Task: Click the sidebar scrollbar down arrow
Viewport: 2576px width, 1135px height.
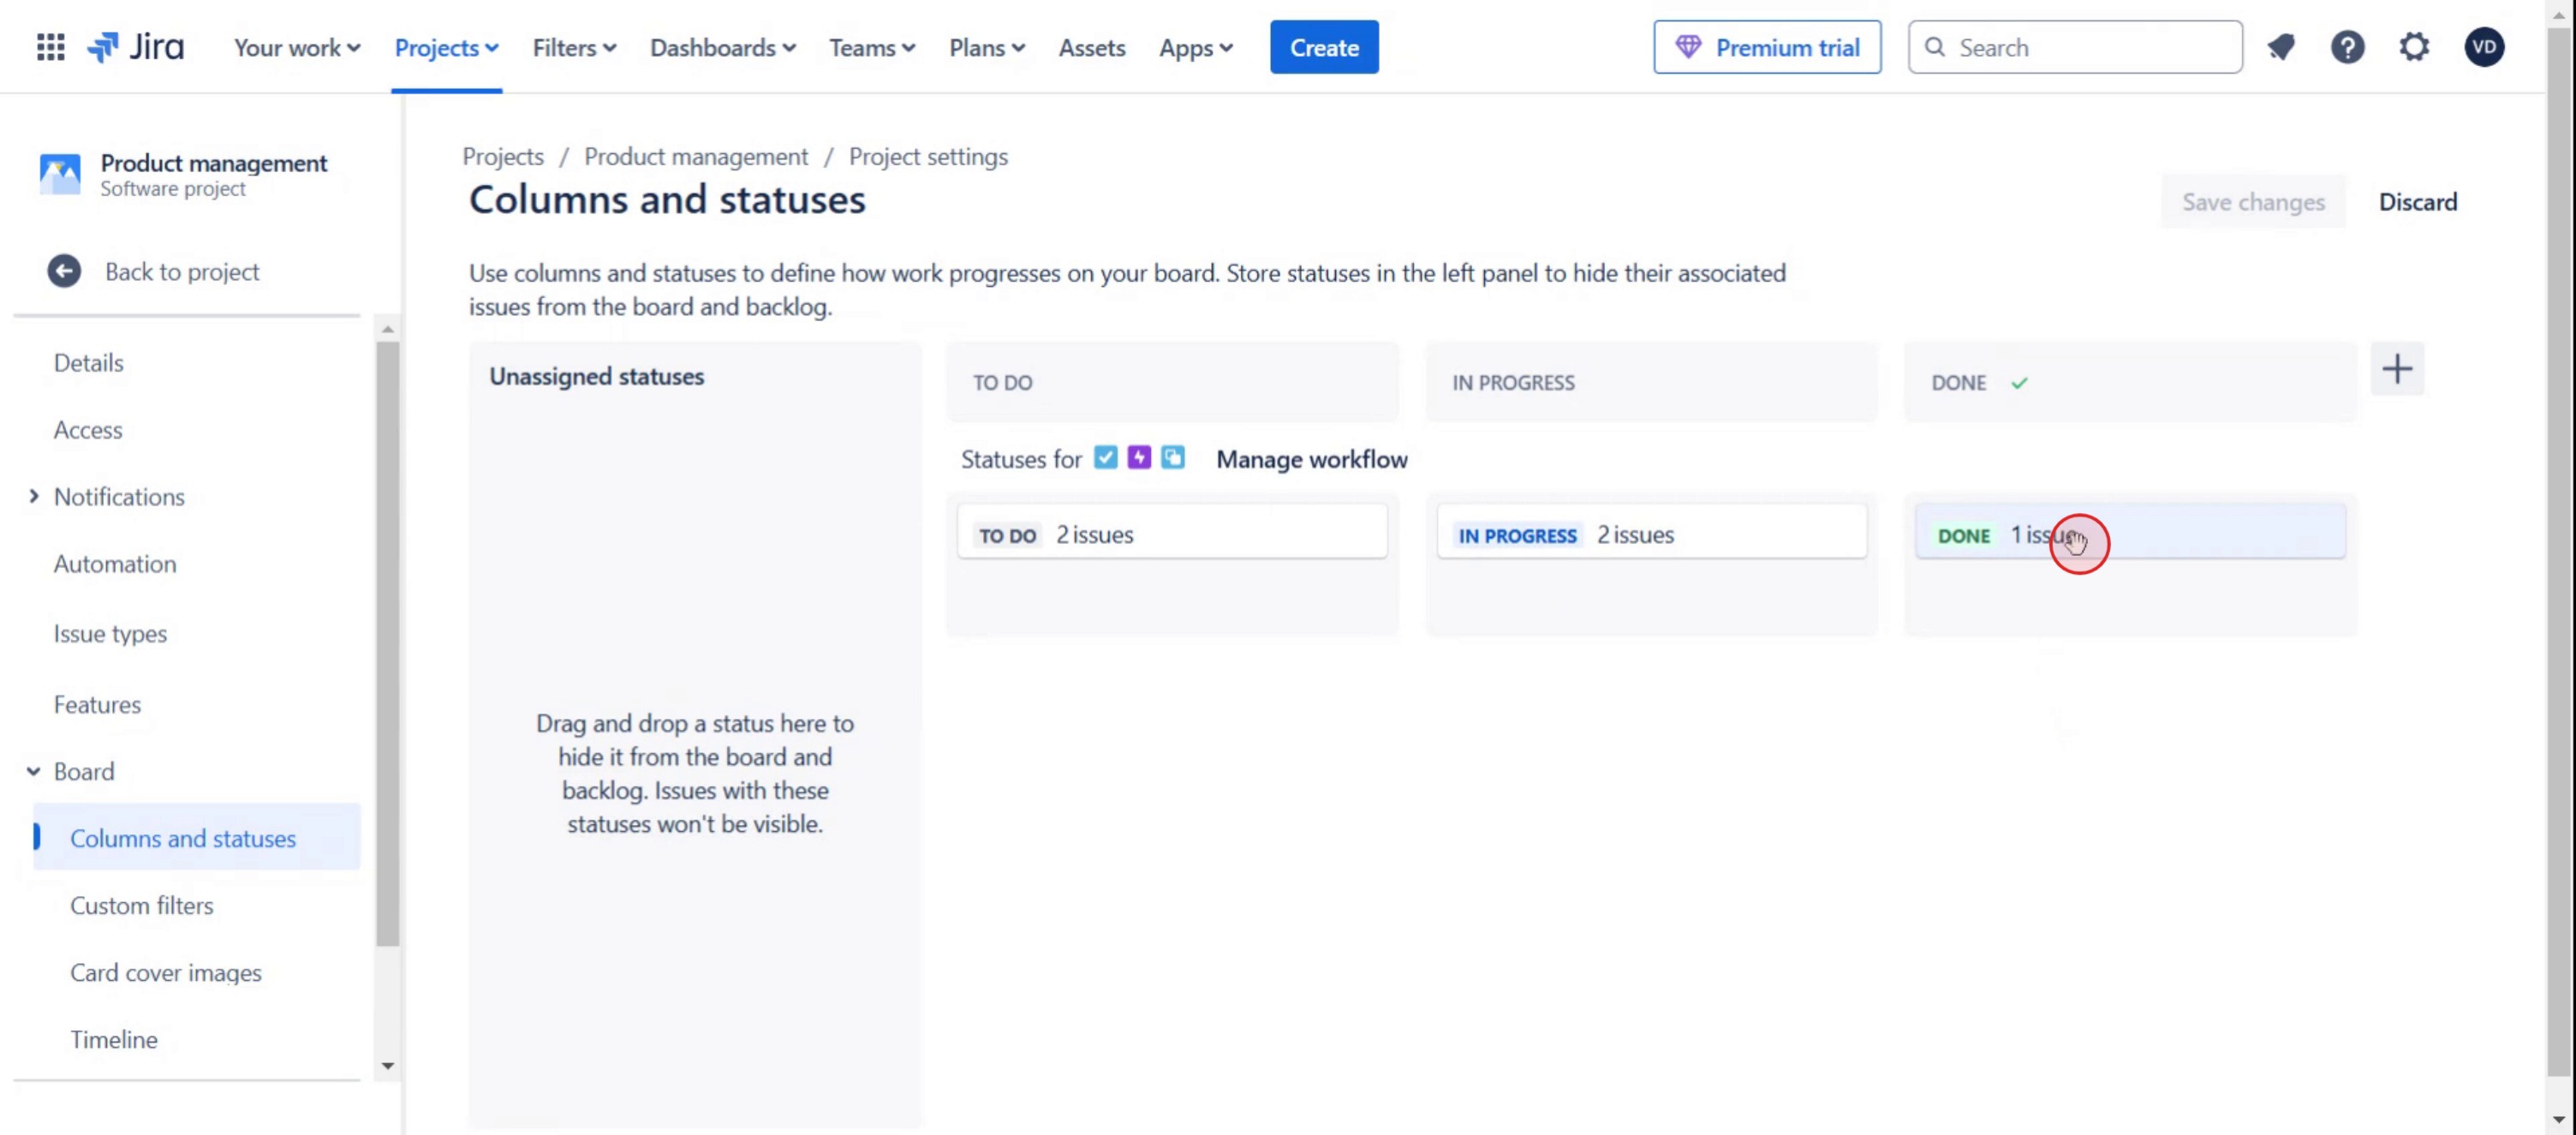Action: point(388,1066)
